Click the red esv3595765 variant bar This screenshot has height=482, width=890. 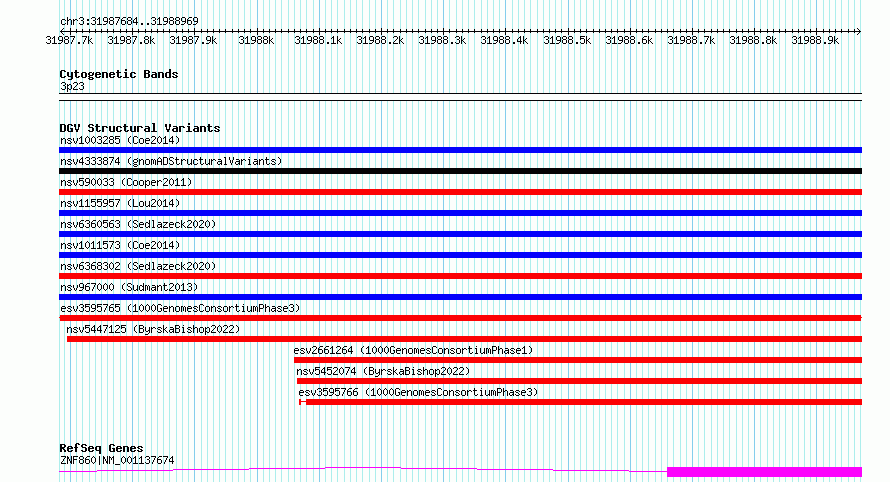click(460, 318)
